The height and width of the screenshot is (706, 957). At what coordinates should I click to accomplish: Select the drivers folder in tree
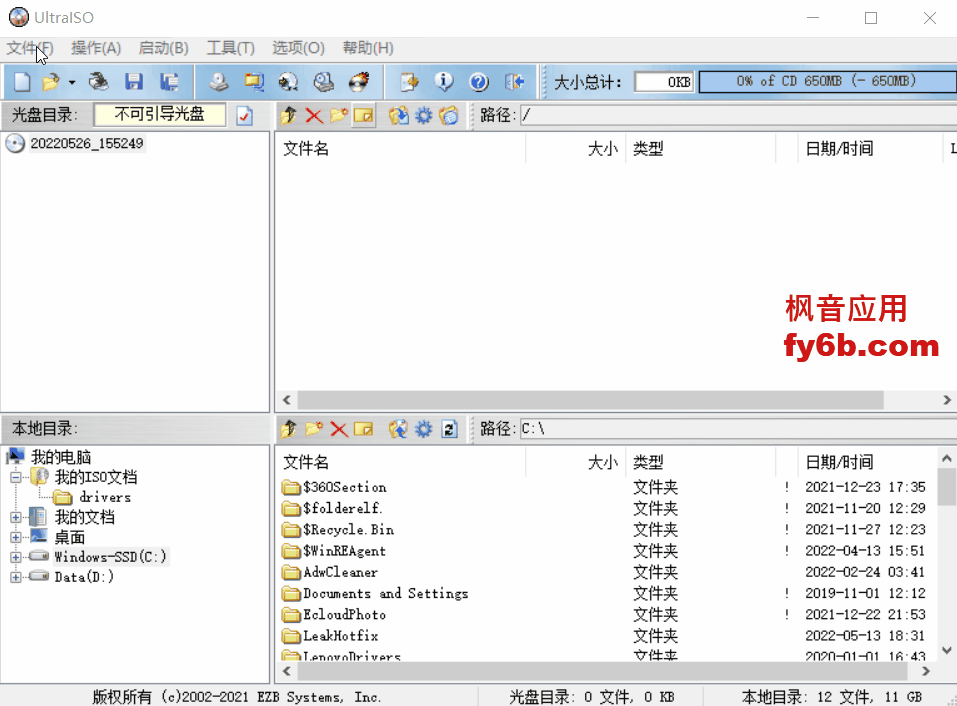pos(105,497)
